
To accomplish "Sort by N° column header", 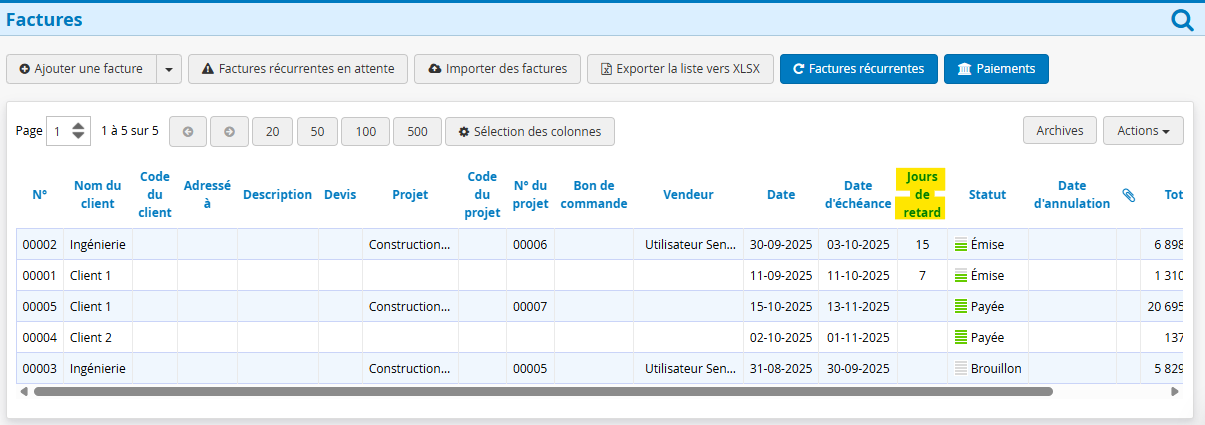I will point(40,195).
